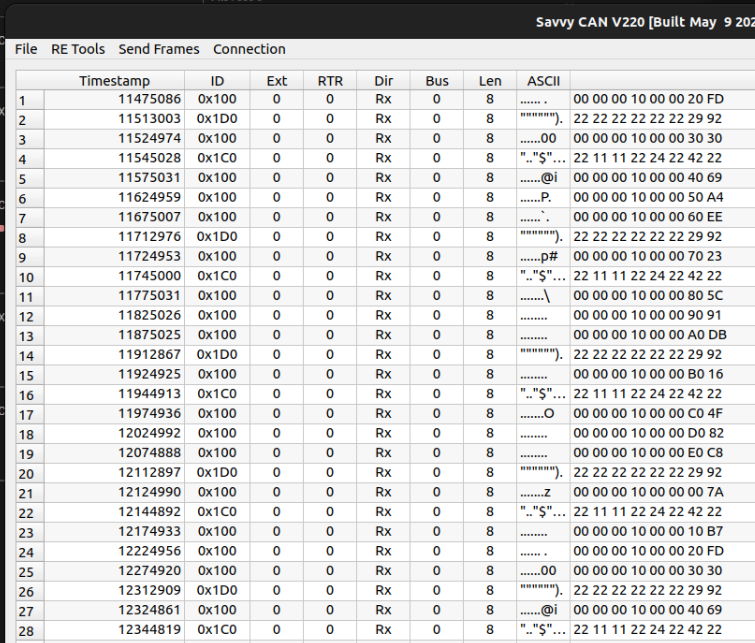Viewport: 755px width, 643px height.
Task: Select row number 28 header
Action: click(x=30, y=630)
